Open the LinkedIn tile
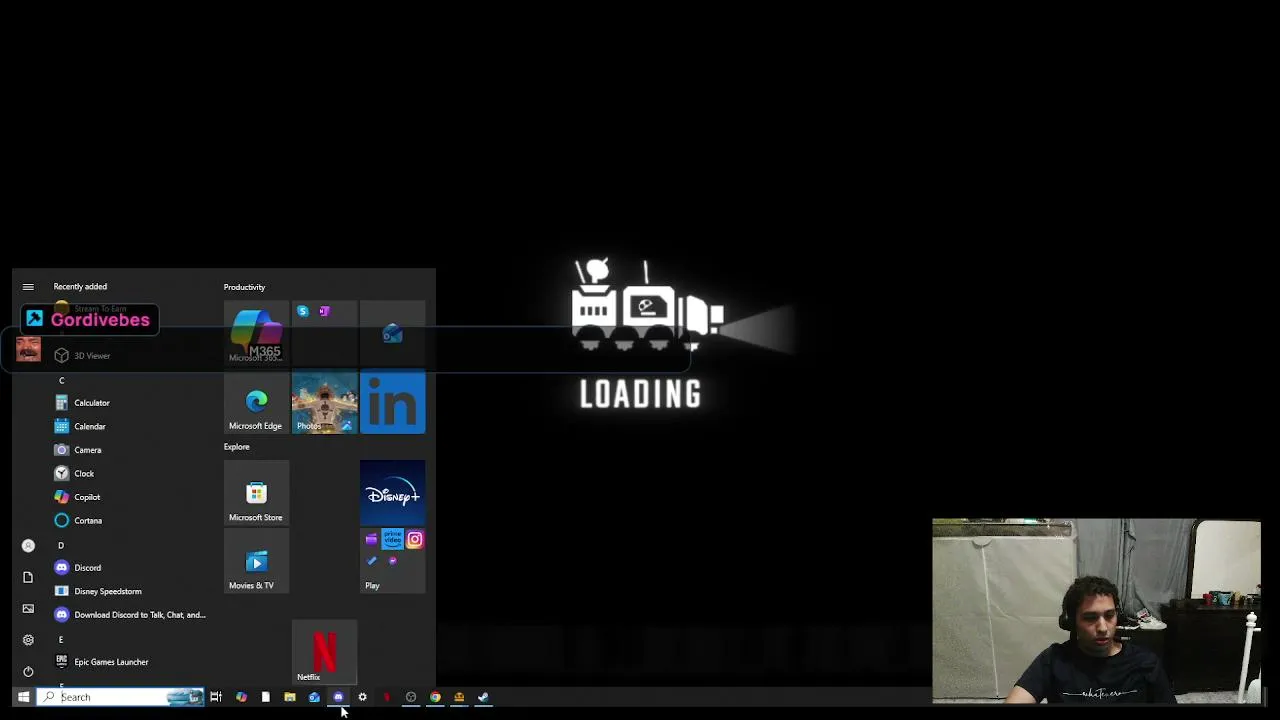This screenshot has width=1280, height=720. pos(392,402)
